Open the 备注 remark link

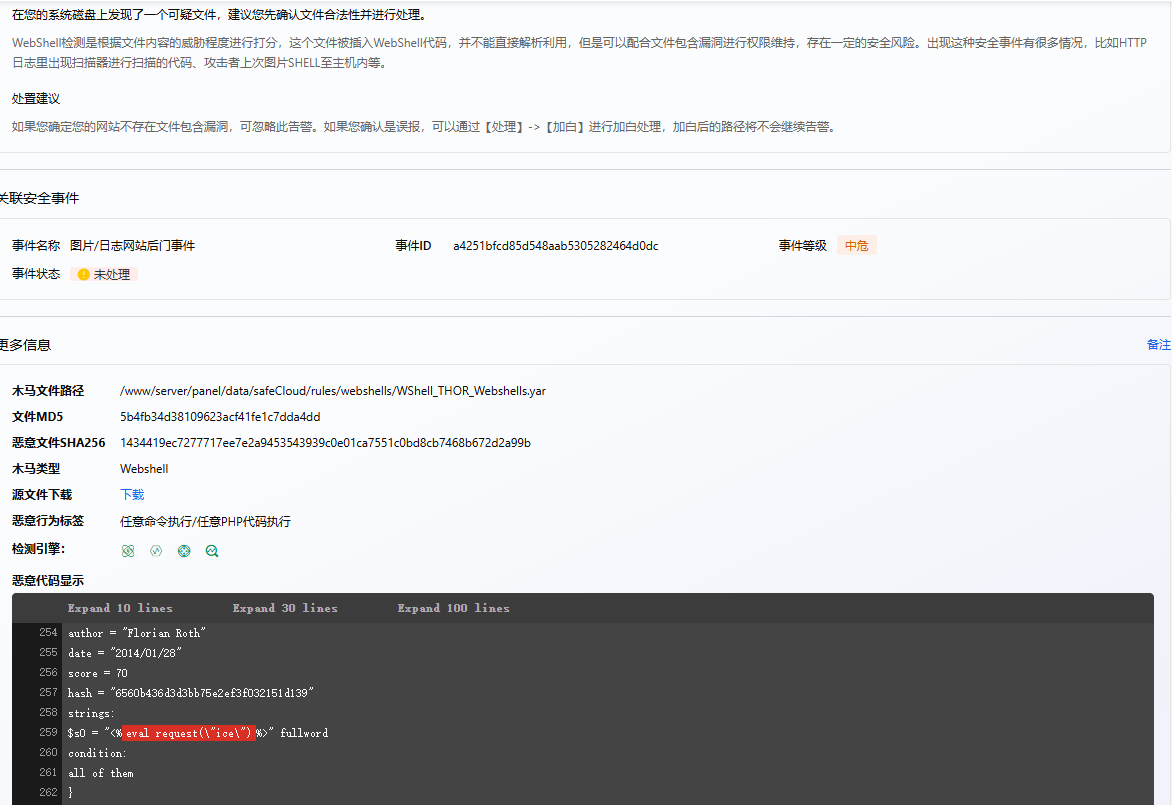(1159, 345)
